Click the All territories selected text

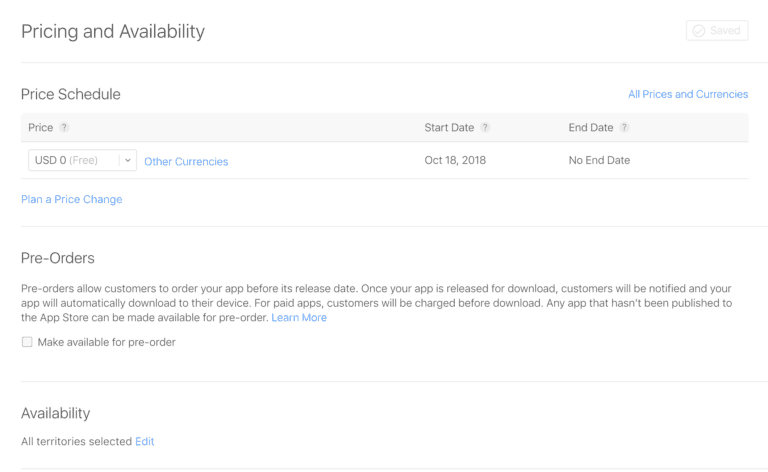pos(76,441)
